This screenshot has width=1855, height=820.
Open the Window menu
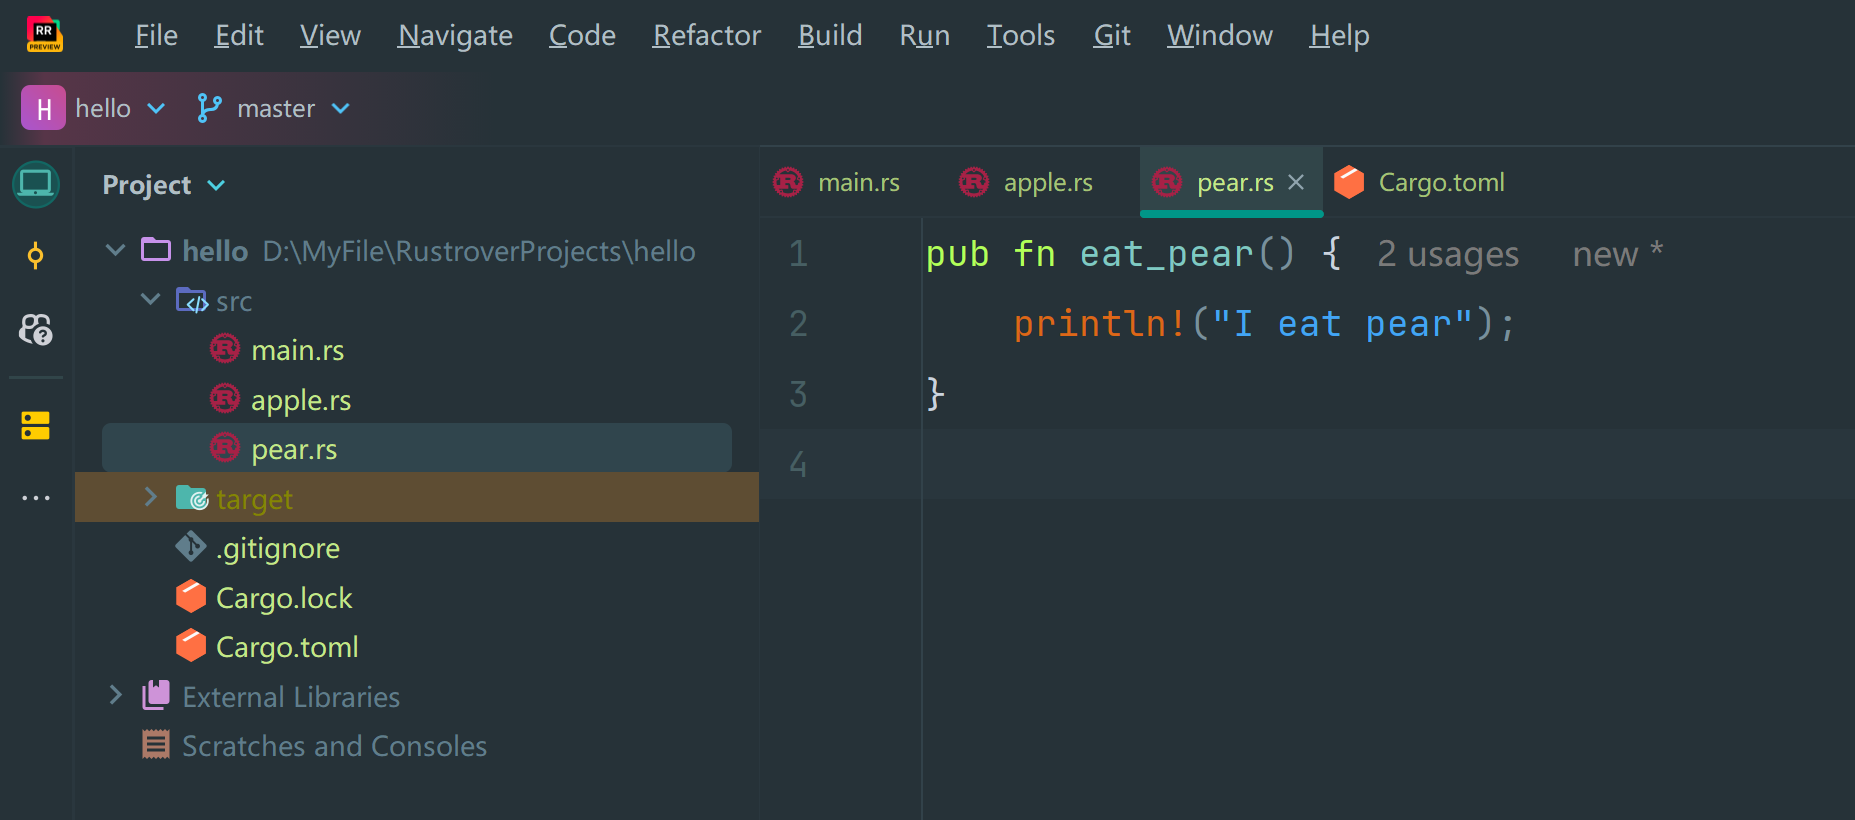click(1220, 35)
